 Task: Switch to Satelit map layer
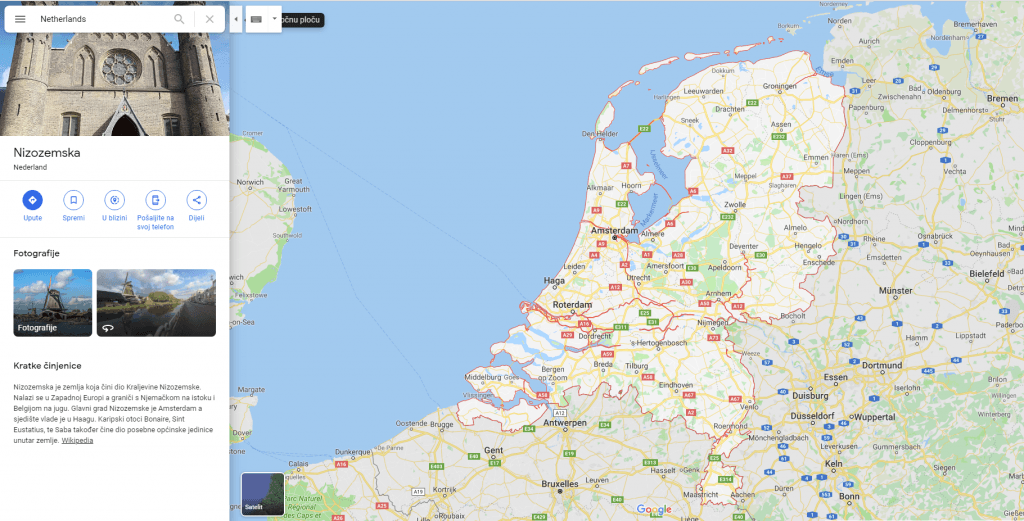pos(263,494)
